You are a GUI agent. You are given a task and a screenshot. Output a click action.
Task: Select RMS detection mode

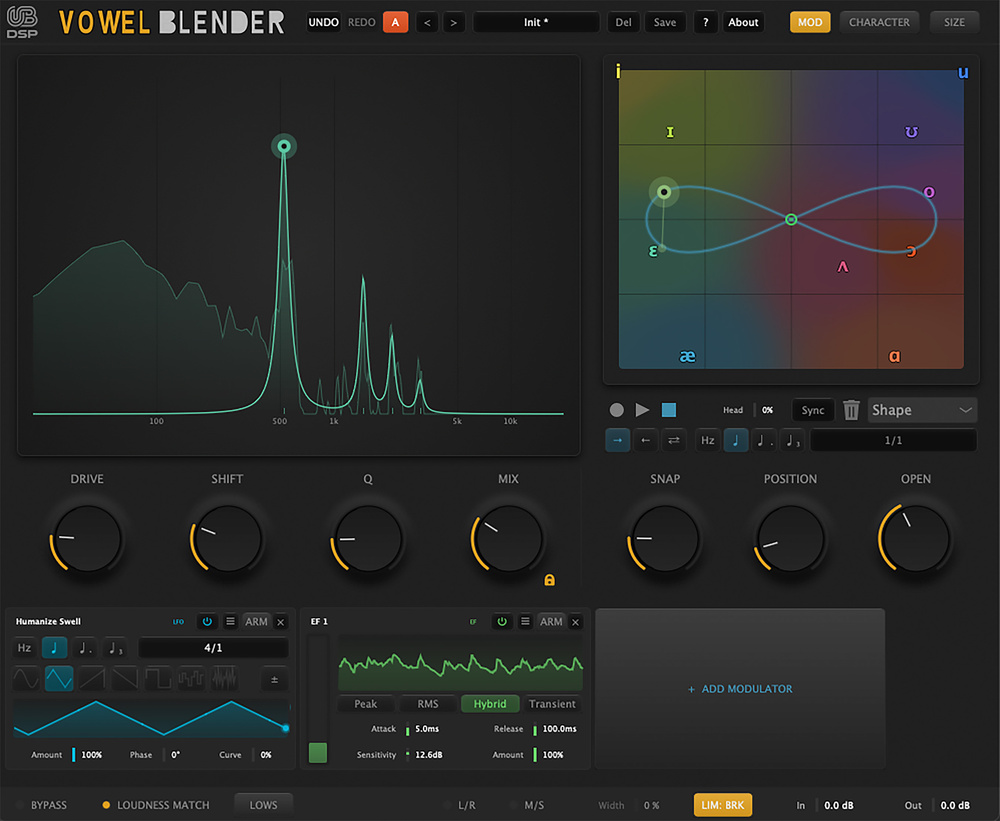tap(427, 704)
